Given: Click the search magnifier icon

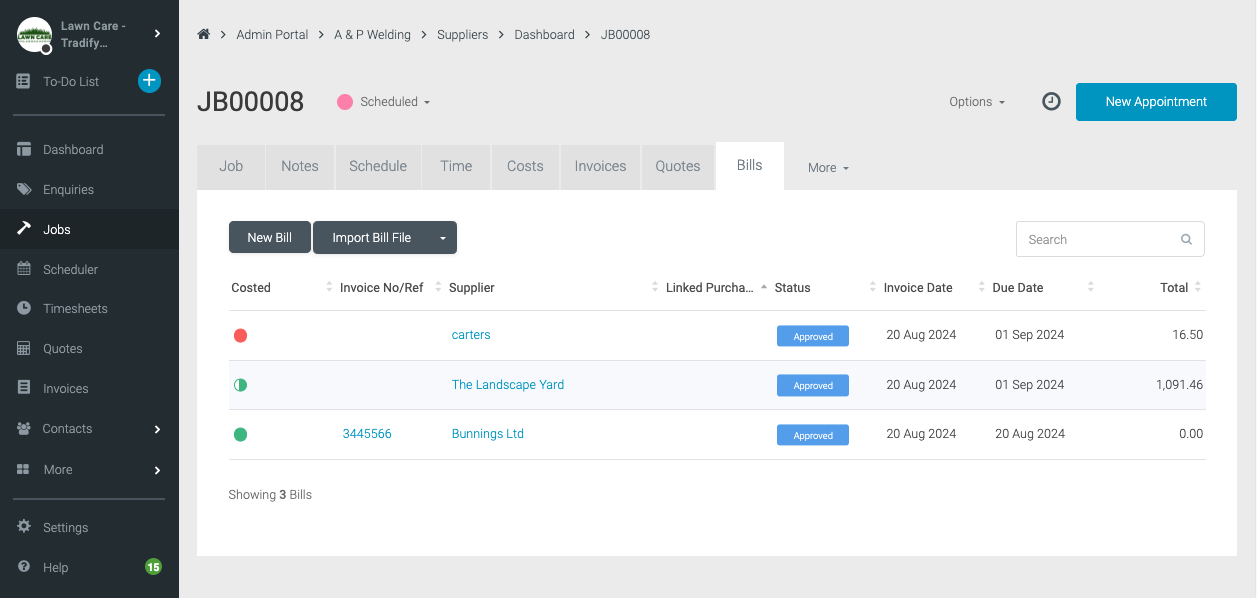Looking at the screenshot, I should point(1186,240).
